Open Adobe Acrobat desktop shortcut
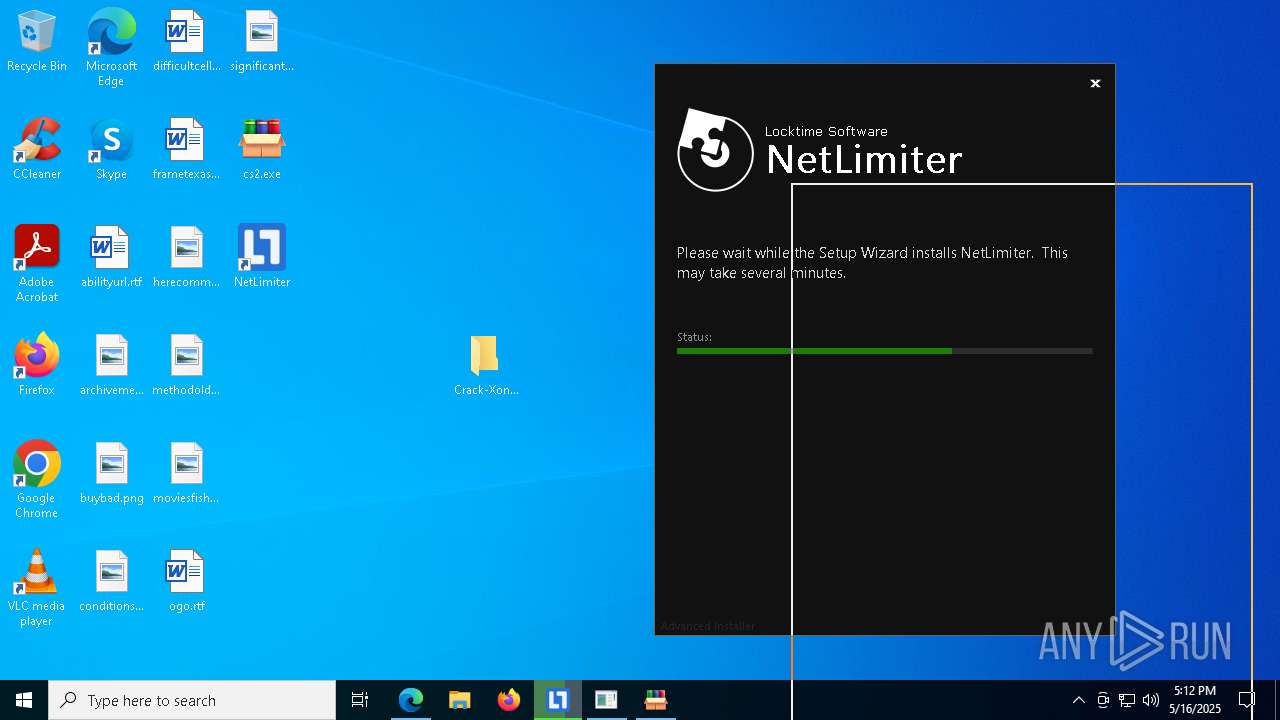 click(37, 264)
